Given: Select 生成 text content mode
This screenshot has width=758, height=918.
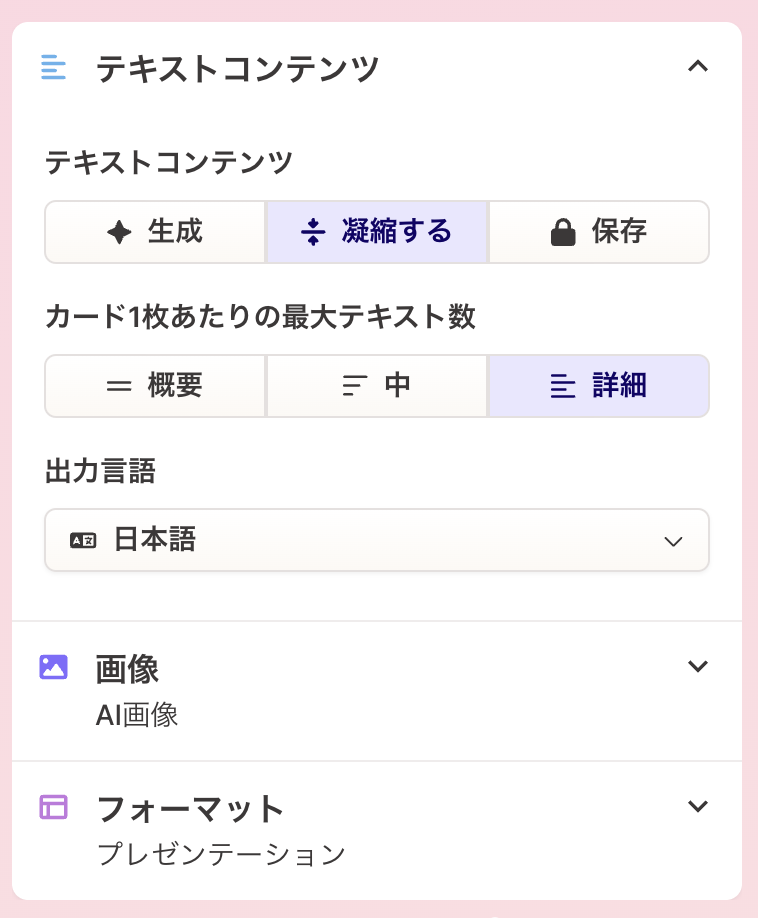Looking at the screenshot, I should [156, 232].
